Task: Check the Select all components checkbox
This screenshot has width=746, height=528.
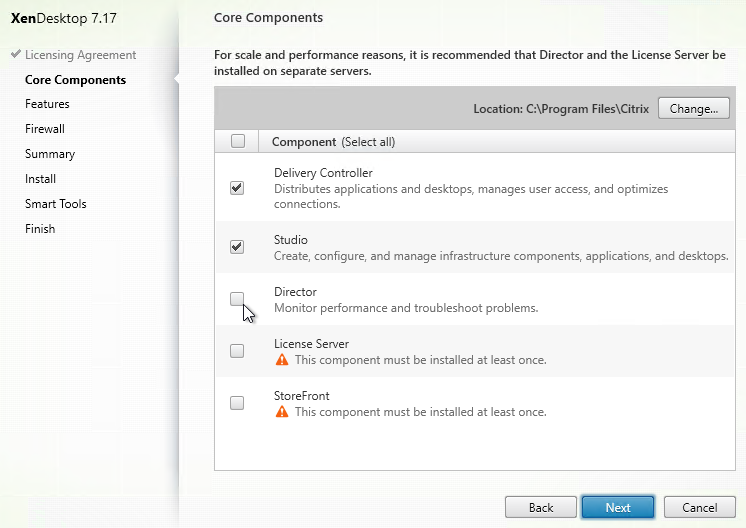Action: tap(238, 141)
